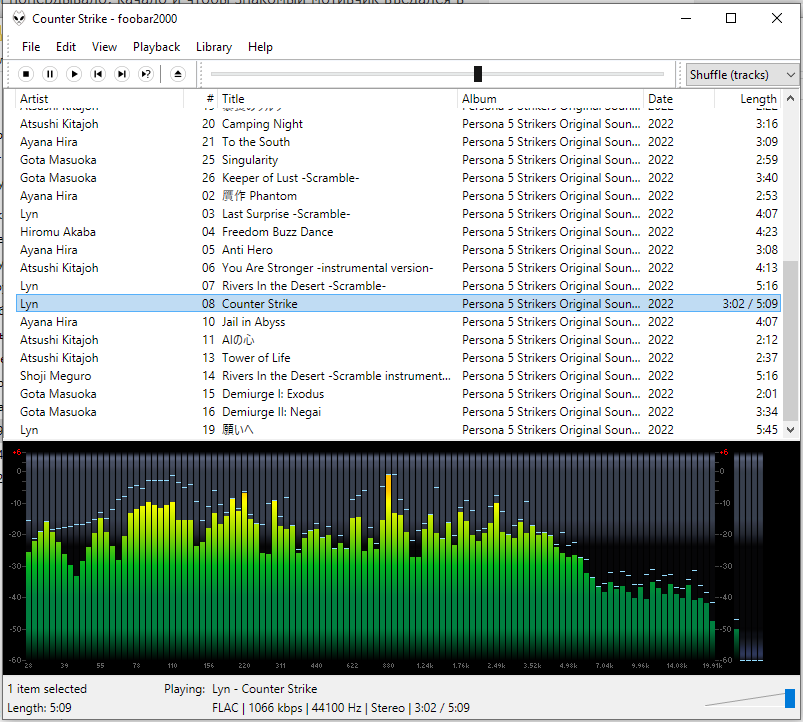Sort playlist by Album column header
The width and height of the screenshot is (803, 722).
tap(551, 99)
